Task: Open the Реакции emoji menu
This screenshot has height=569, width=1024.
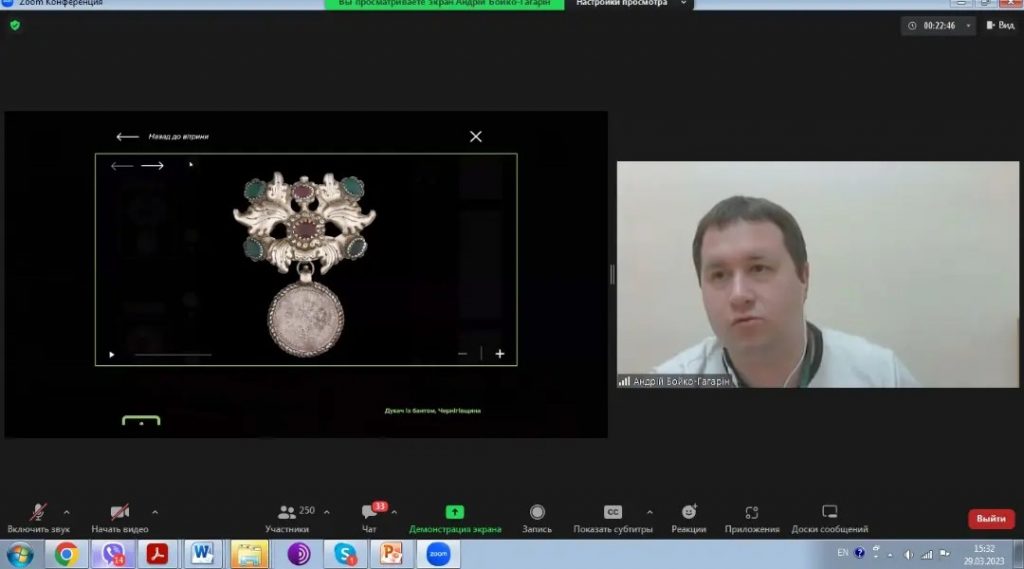Action: 689,514
